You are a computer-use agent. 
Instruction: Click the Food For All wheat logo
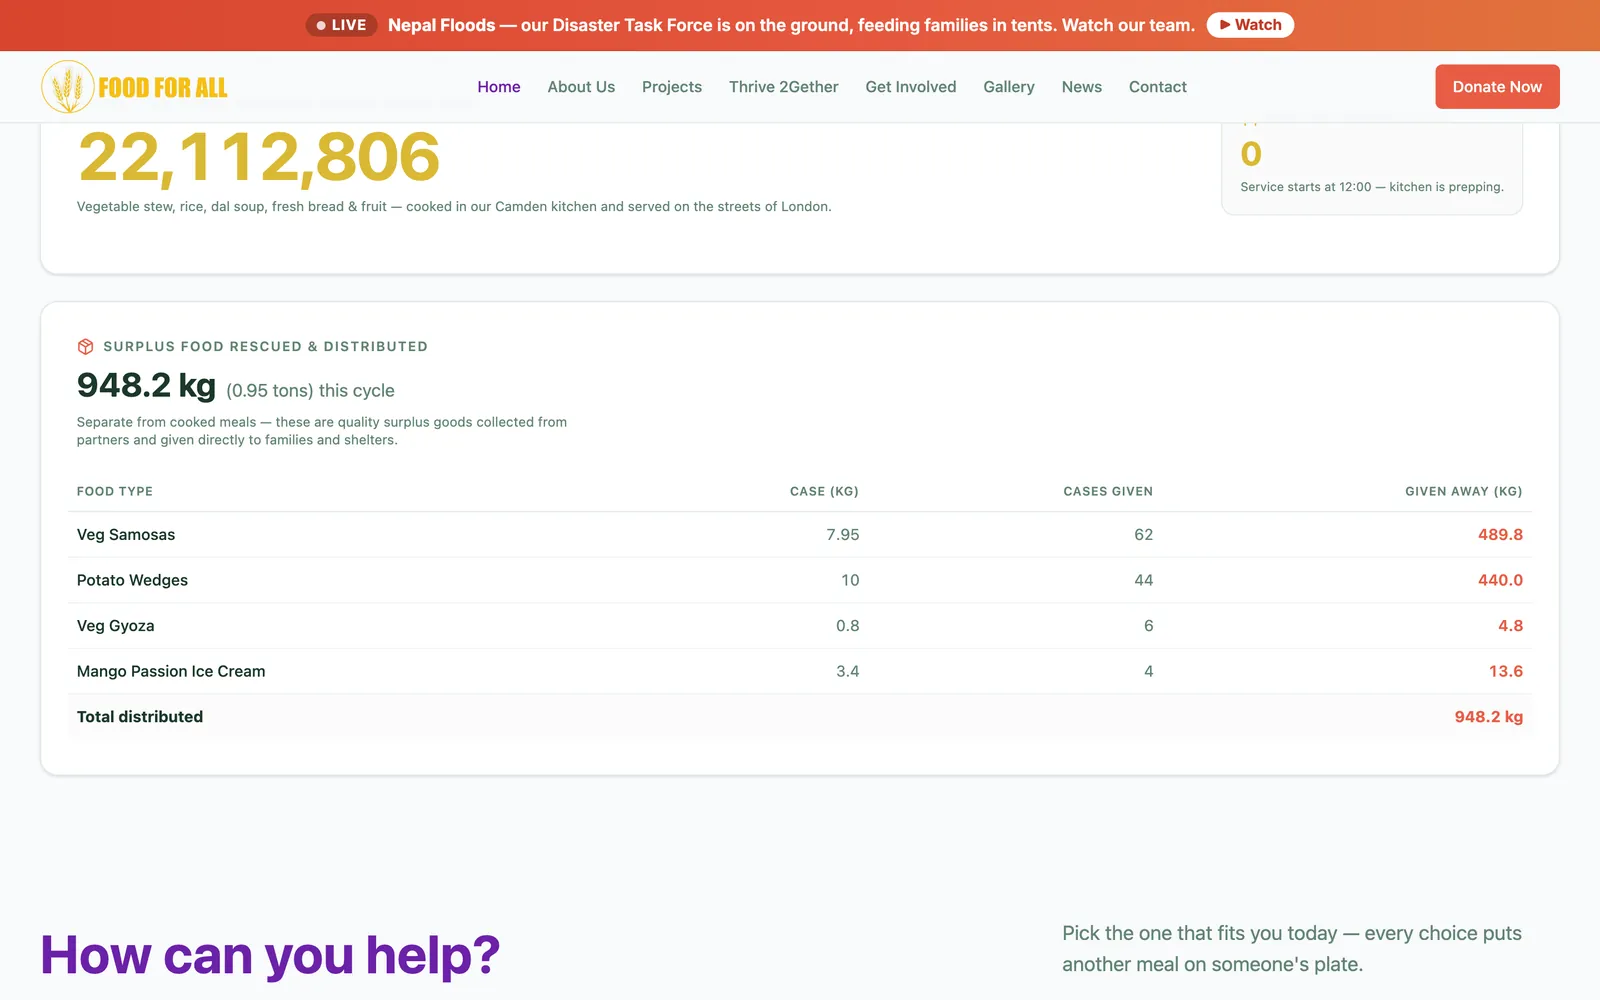(135, 87)
